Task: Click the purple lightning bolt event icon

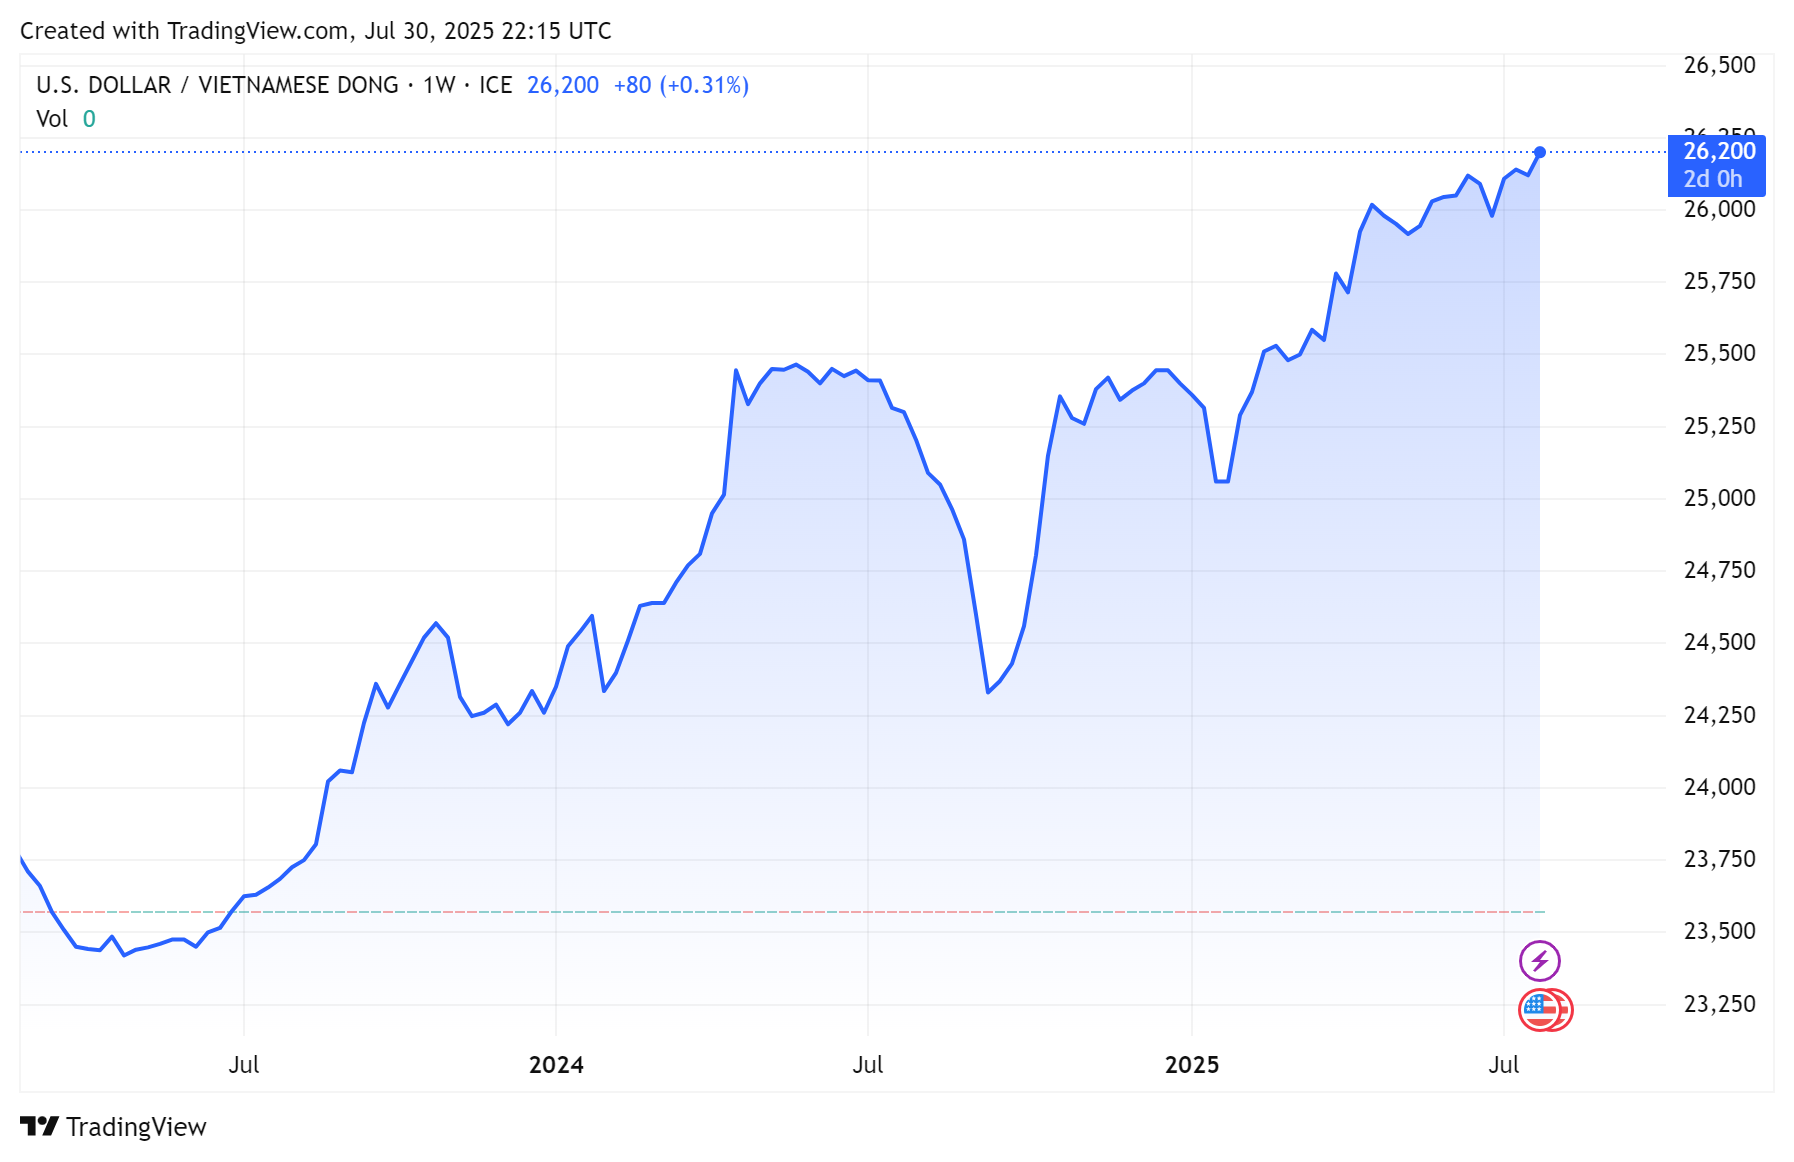Action: pos(1539,961)
